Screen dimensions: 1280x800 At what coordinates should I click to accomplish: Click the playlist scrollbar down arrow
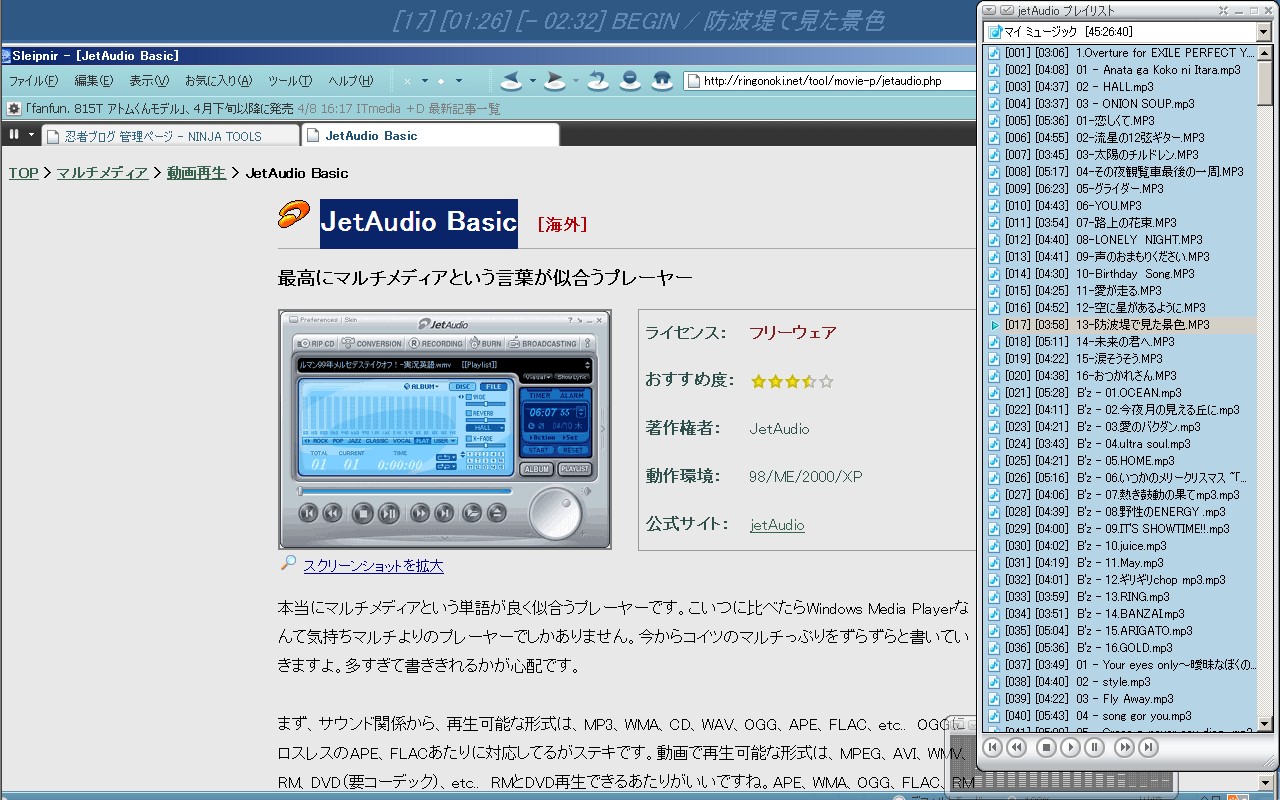coord(1264,723)
